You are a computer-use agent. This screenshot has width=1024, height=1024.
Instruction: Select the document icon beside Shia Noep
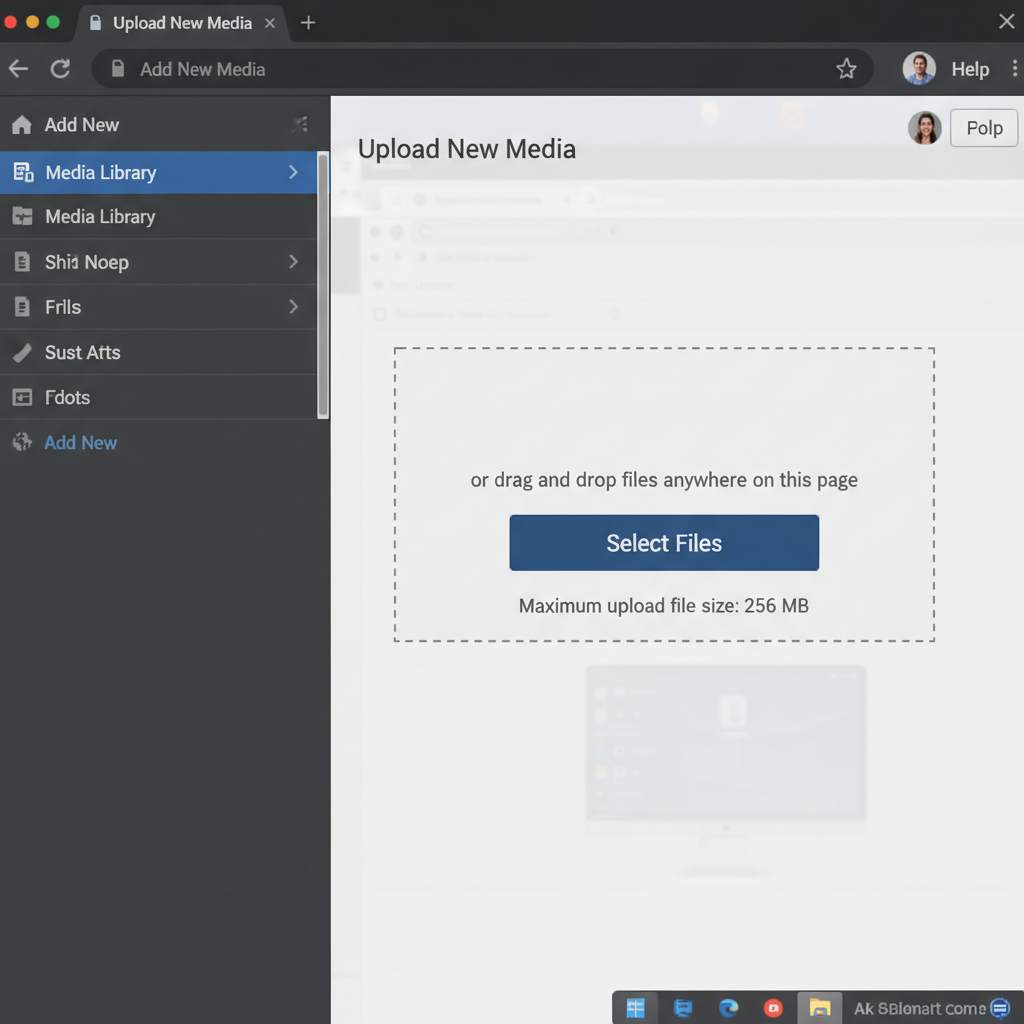20,262
